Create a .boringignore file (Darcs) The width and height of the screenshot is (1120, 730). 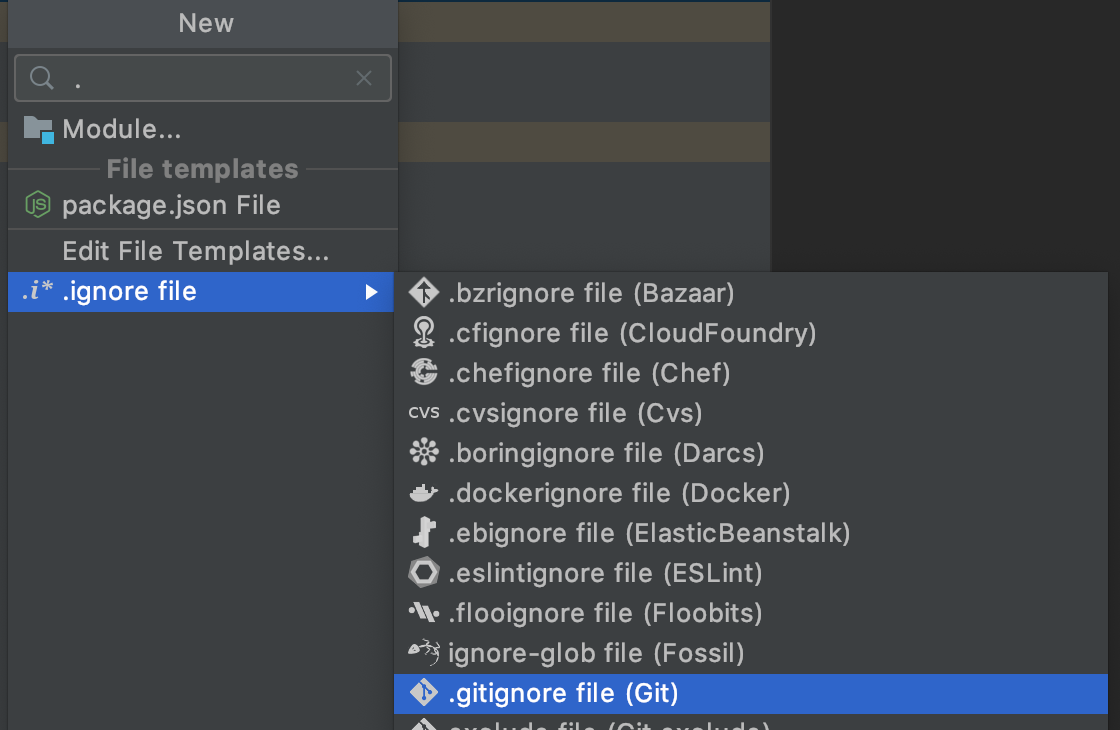pyautogui.click(x=751, y=454)
